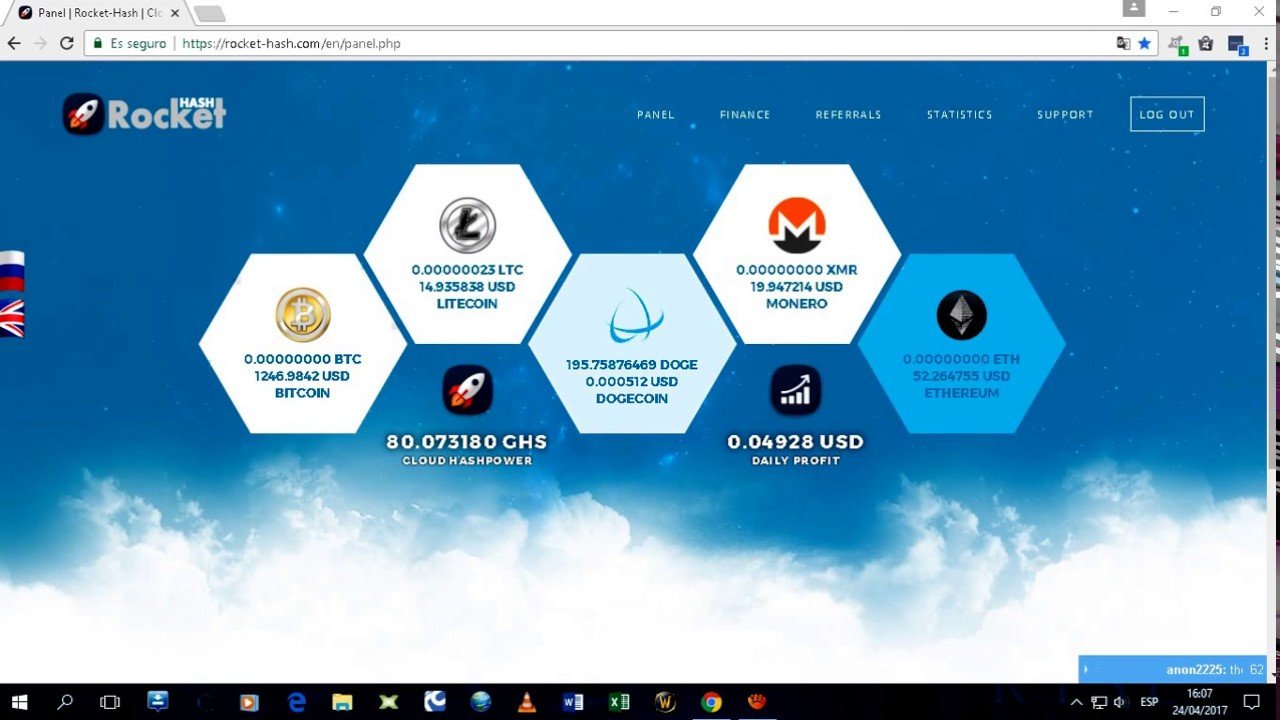Open the extension with green badge 1
Screen dimensions: 1280x720
point(1177,45)
